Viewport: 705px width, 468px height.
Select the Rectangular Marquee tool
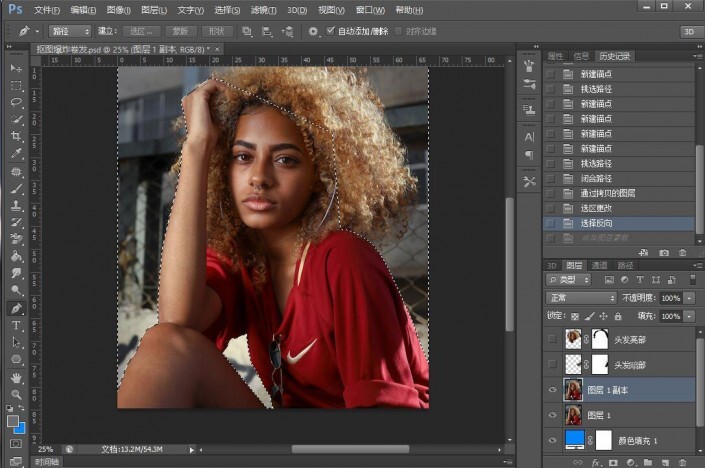(16, 85)
